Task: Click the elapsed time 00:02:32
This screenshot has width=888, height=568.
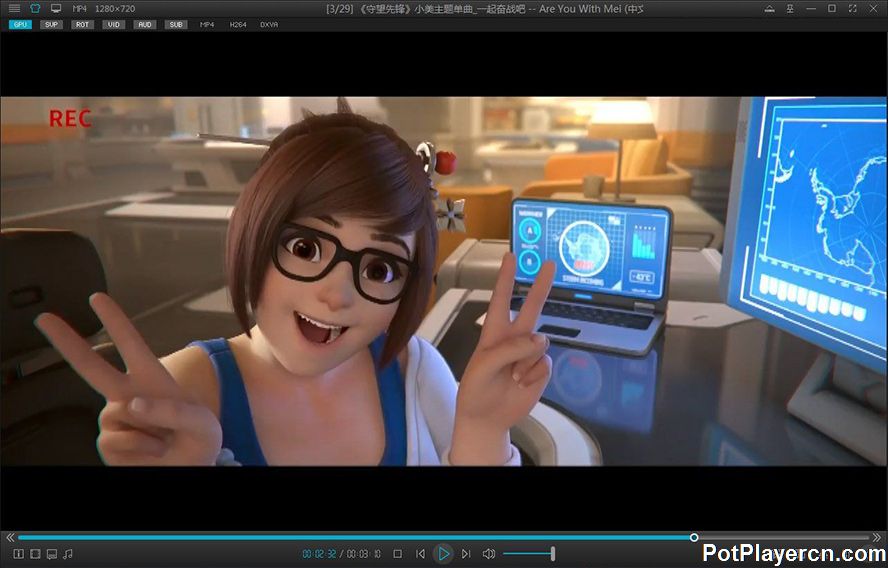Action: pyautogui.click(x=319, y=554)
